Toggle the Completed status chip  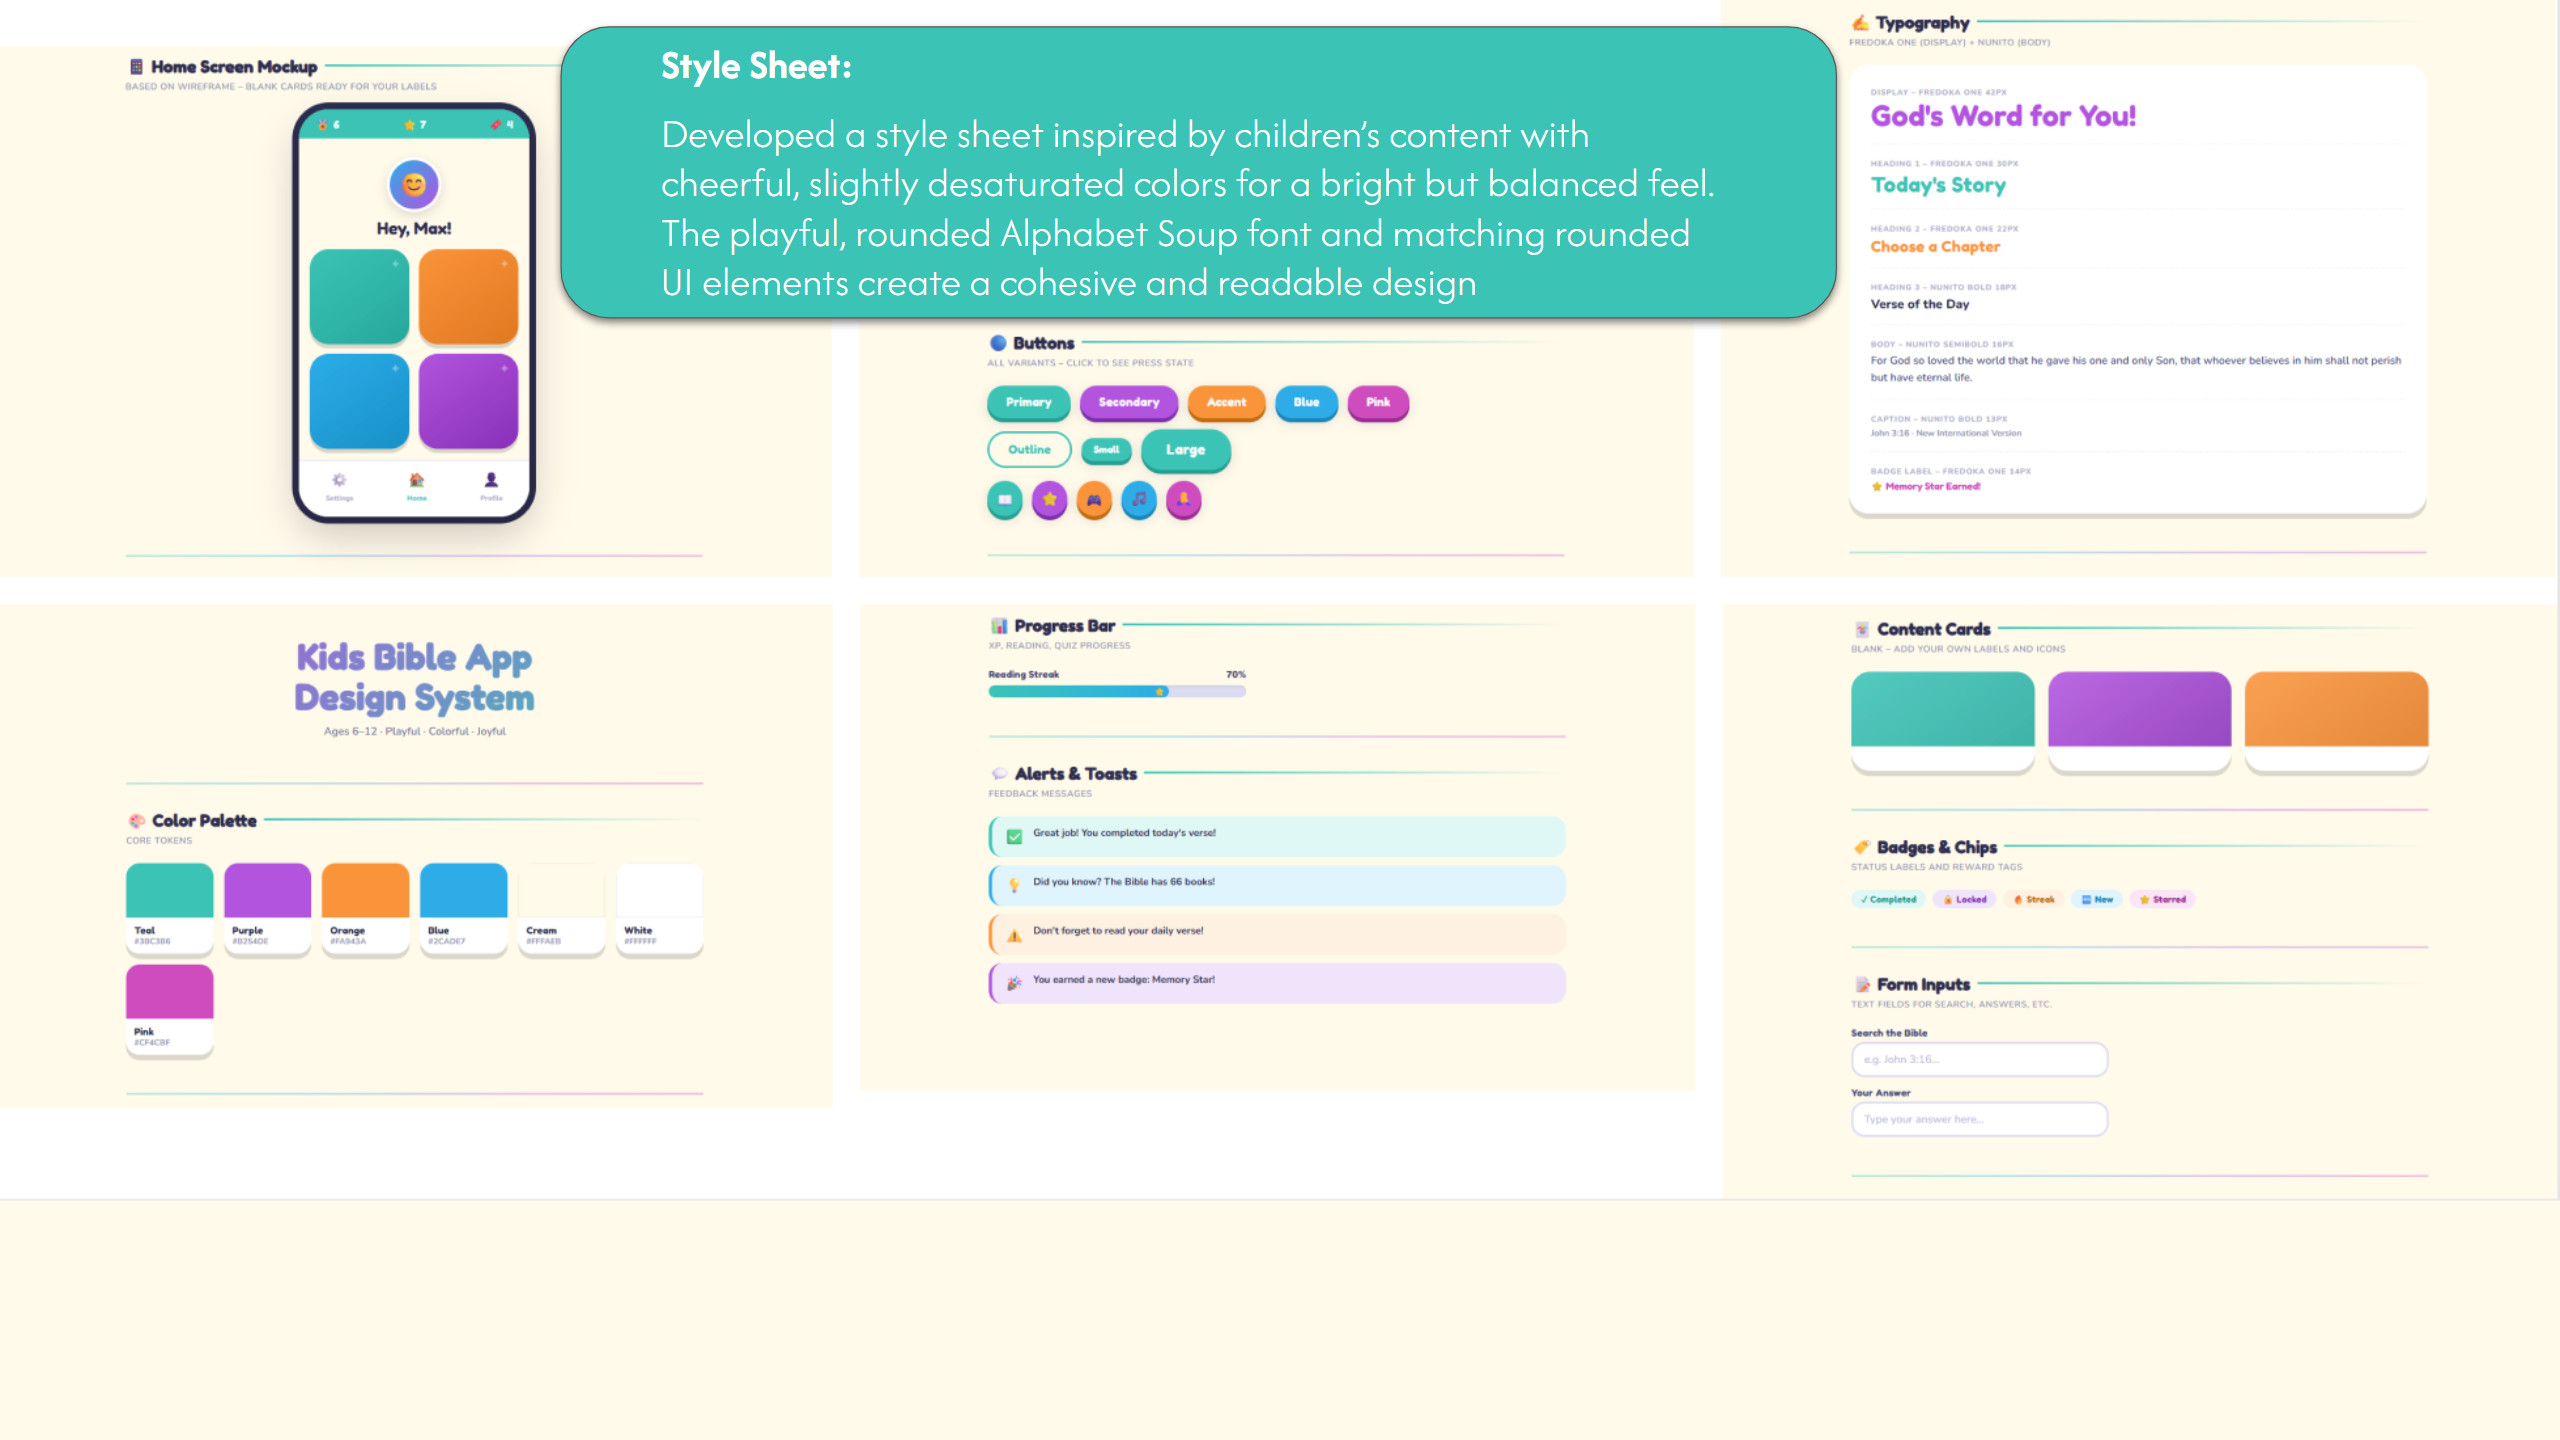[x=1888, y=899]
